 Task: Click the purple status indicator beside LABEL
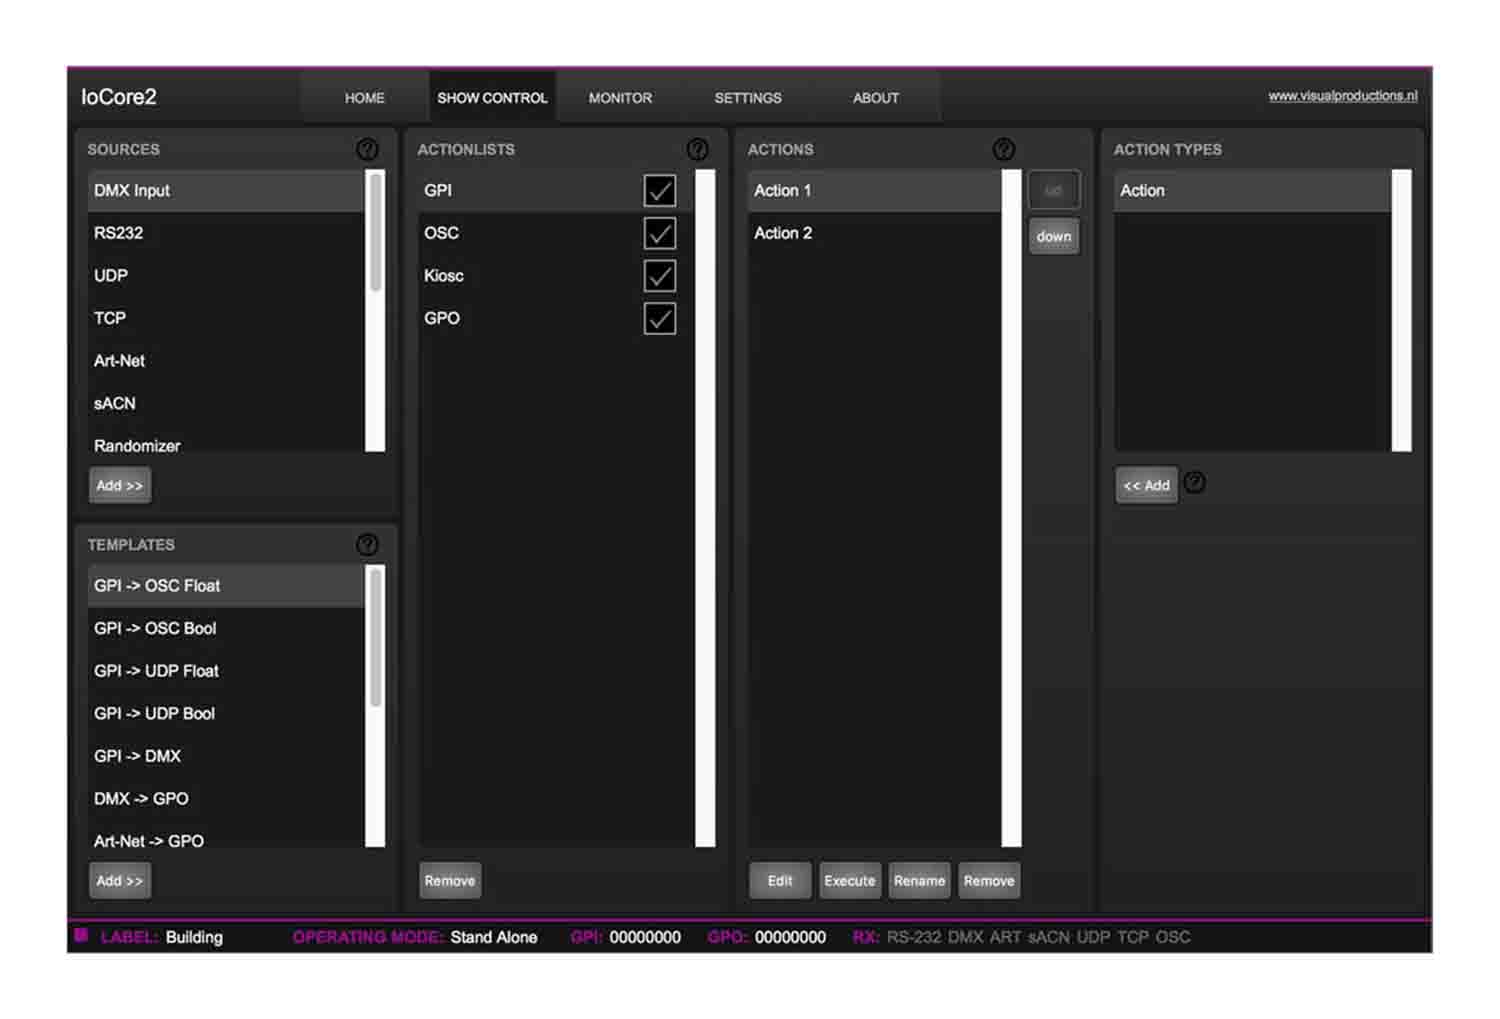pyautogui.click(x=81, y=936)
